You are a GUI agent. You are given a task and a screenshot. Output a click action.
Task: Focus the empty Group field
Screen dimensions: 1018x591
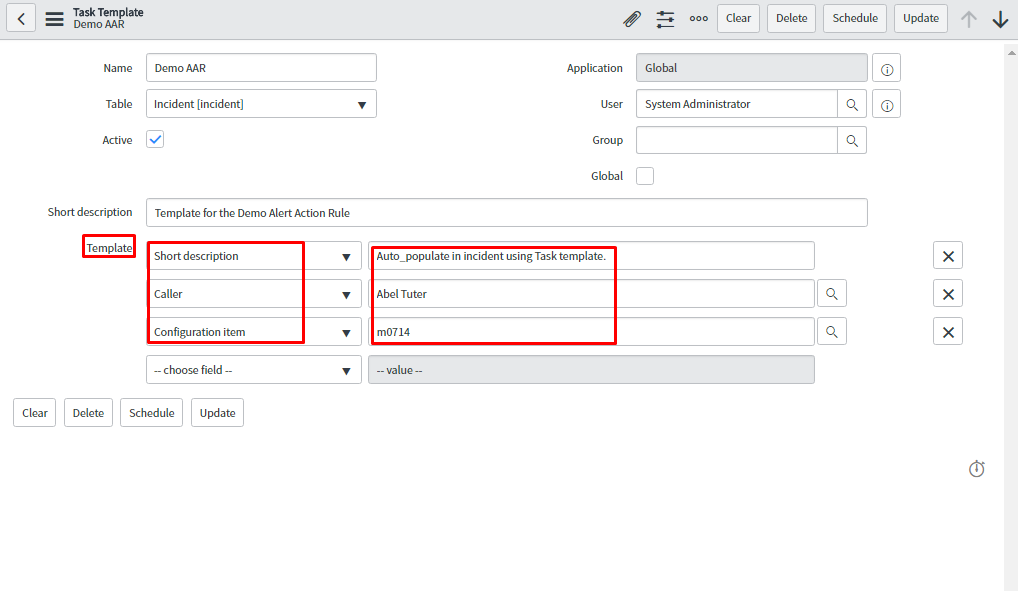(x=736, y=140)
